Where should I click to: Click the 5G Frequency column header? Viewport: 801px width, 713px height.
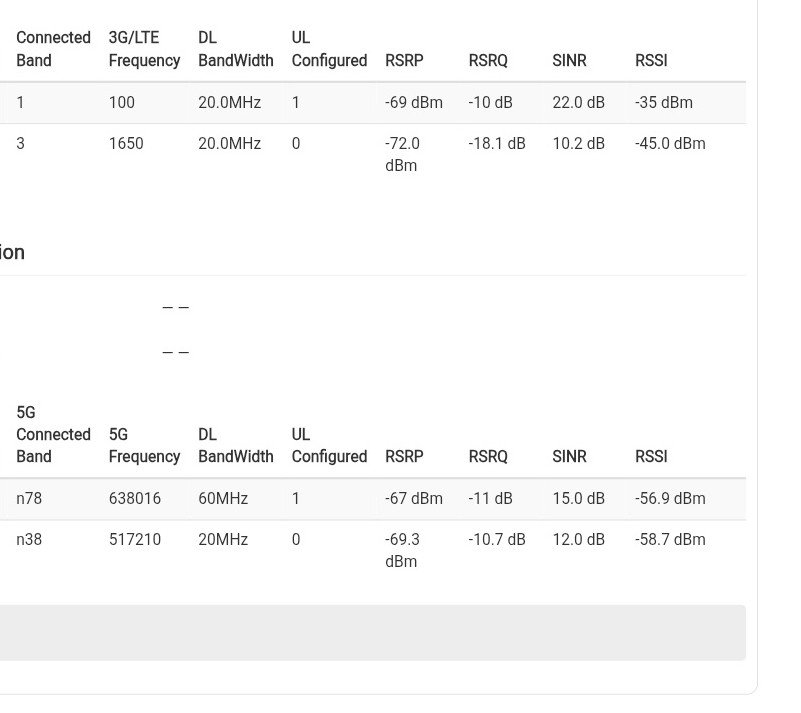144,445
